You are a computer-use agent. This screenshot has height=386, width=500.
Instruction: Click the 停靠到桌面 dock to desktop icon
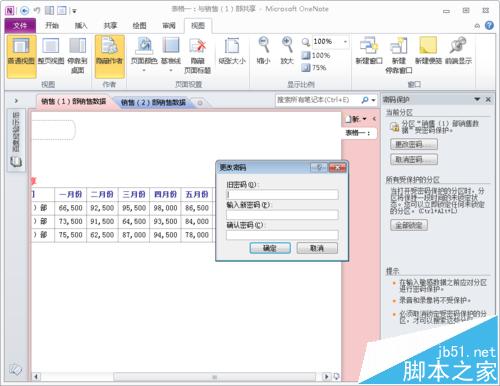tap(77, 56)
